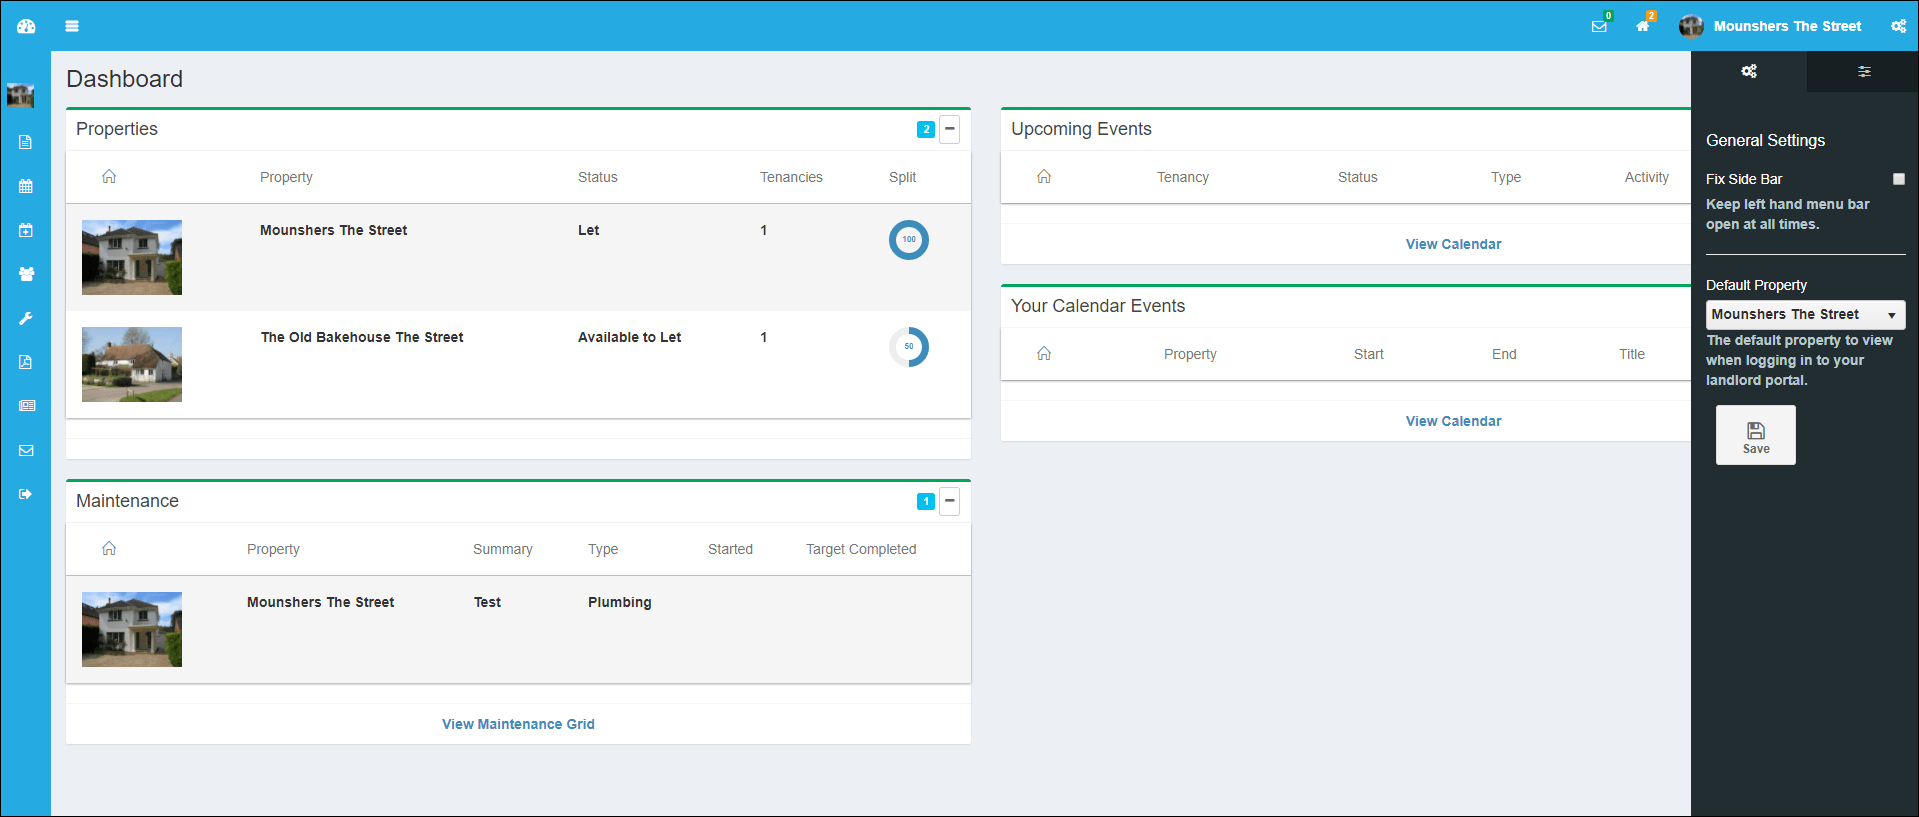Open the maintenance wrench icon in sidebar
The image size is (1919, 817).
[x=26, y=318]
